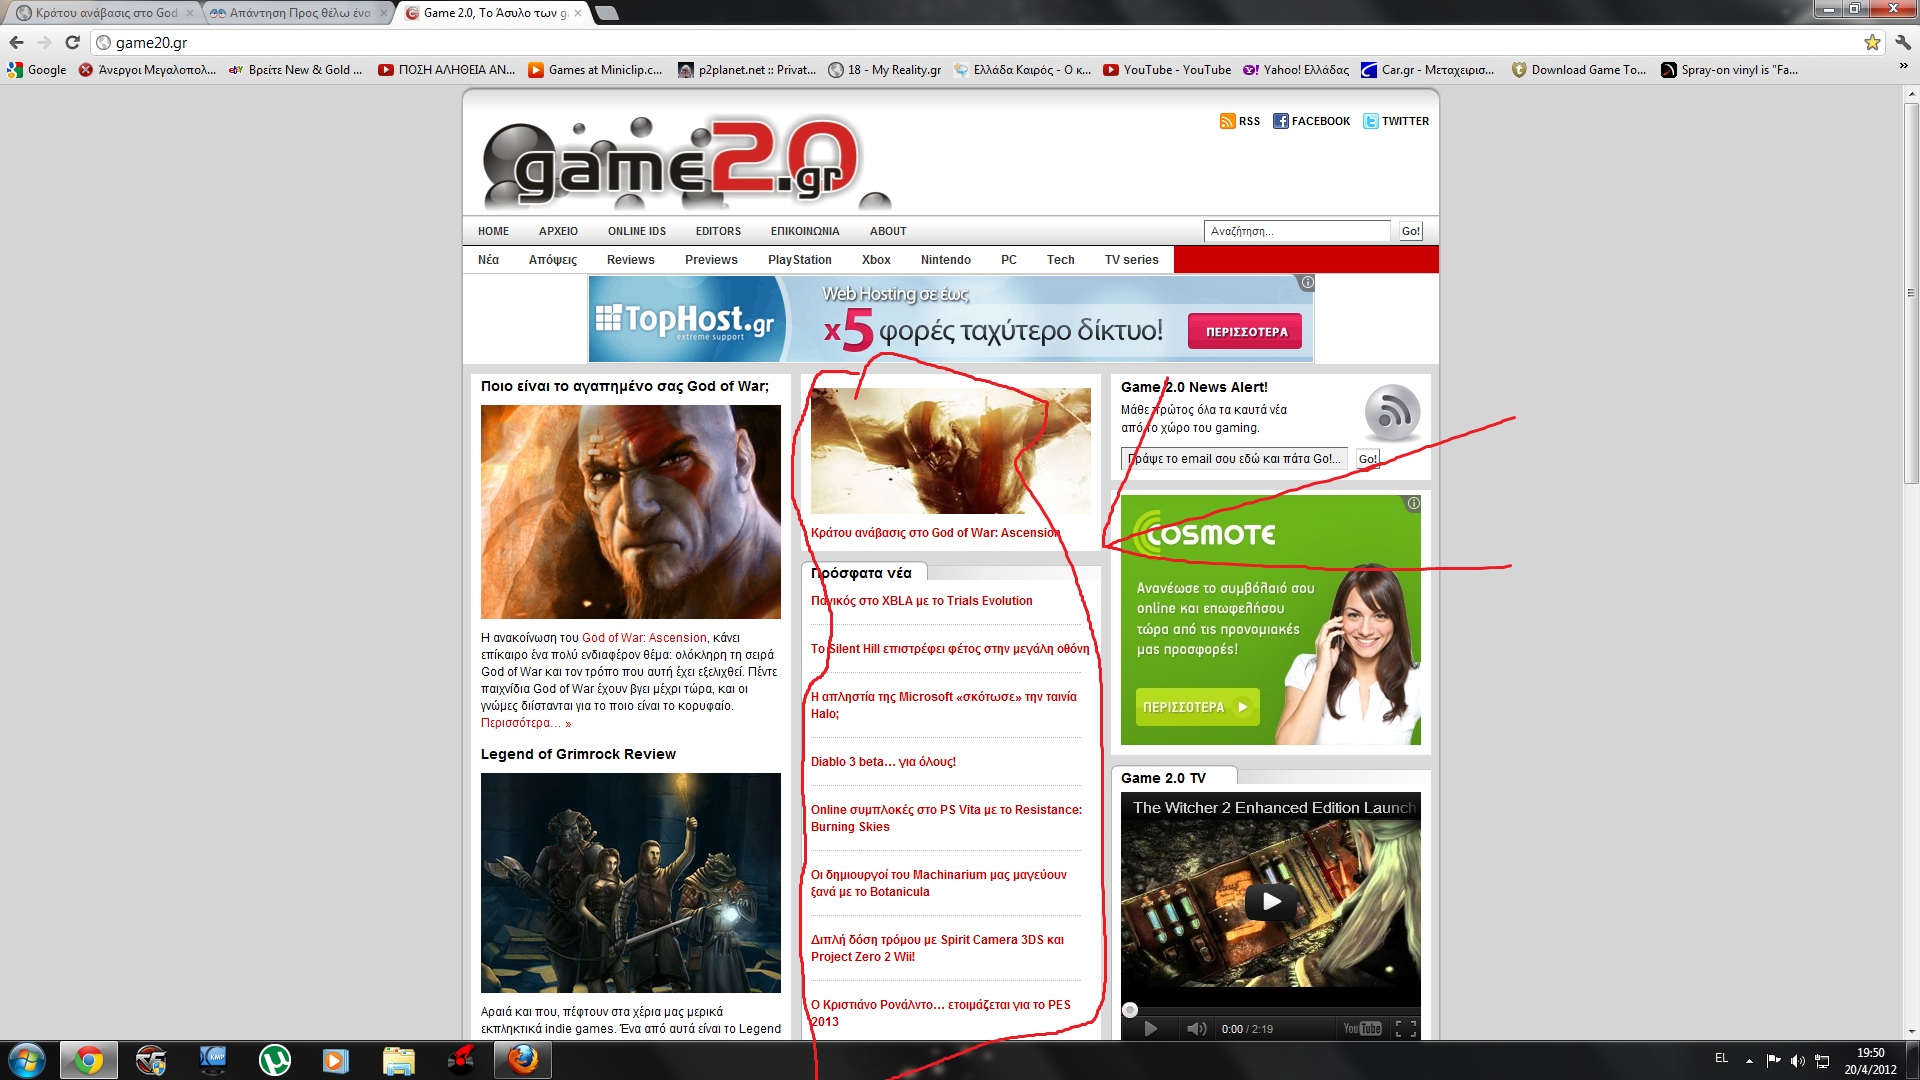Open the Firefox taskbar icon
Viewport: 1920px width, 1080px height.
pyautogui.click(x=522, y=1060)
